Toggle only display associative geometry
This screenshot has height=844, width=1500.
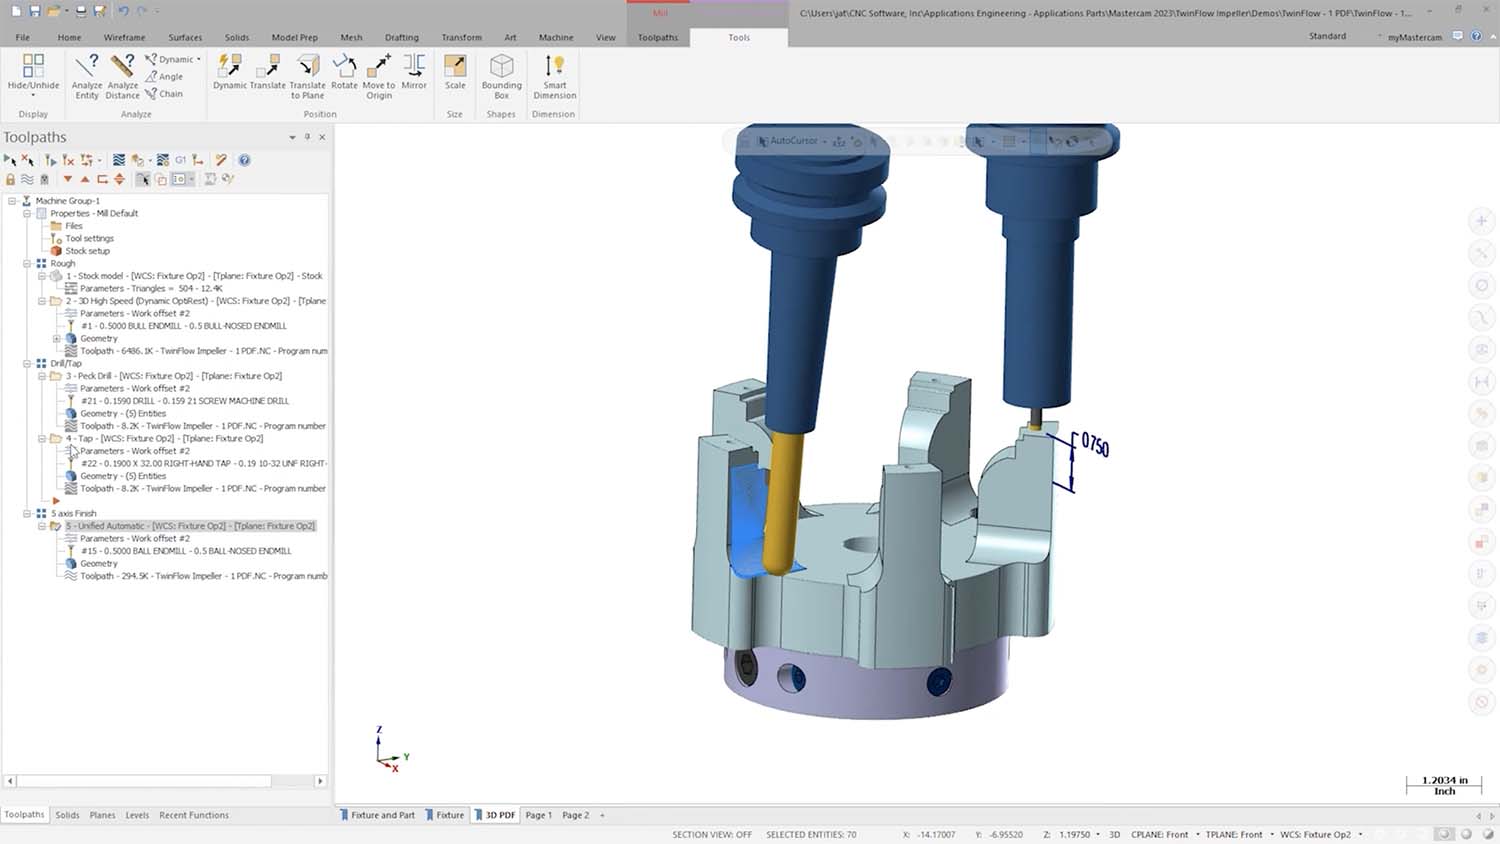tap(160, 179)
